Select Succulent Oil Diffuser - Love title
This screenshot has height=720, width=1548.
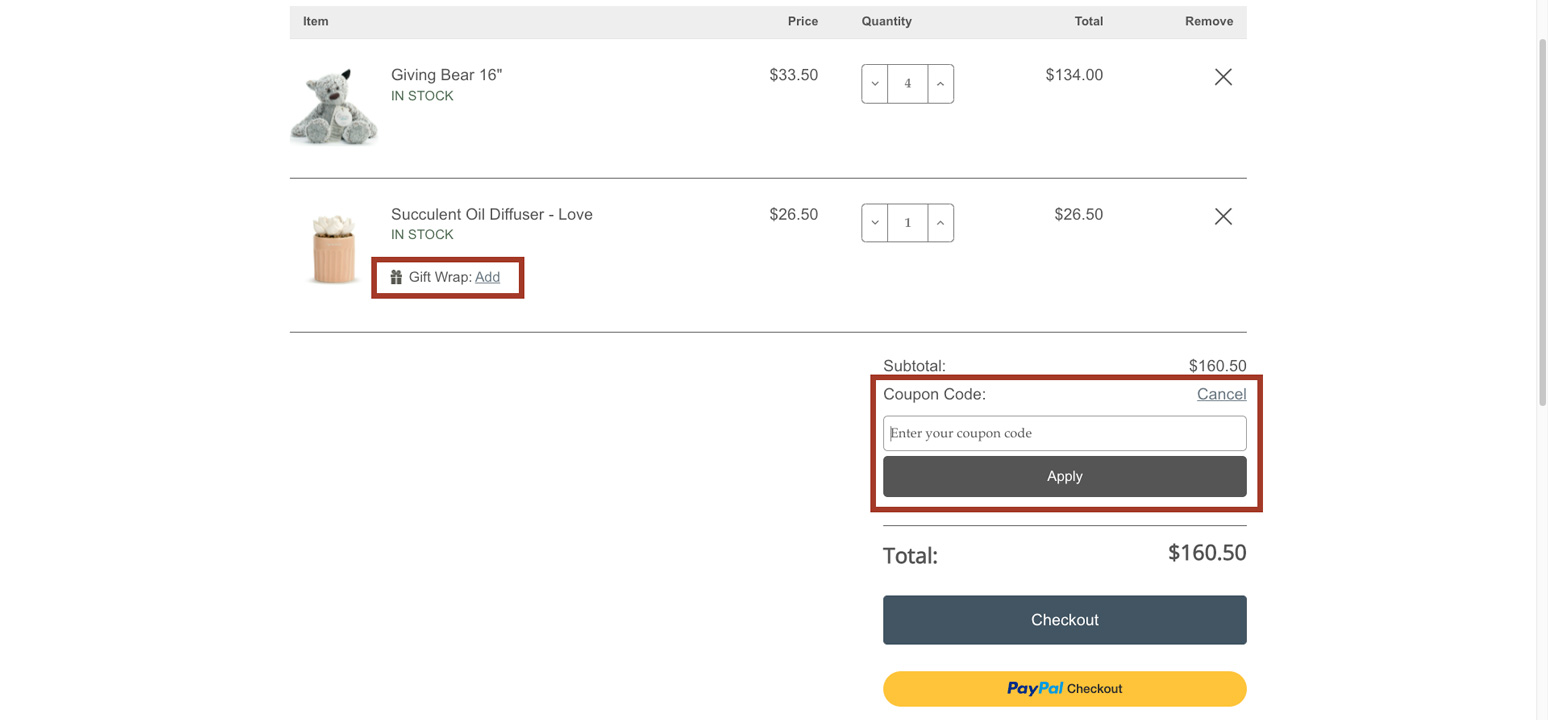(x=491, y=213)
